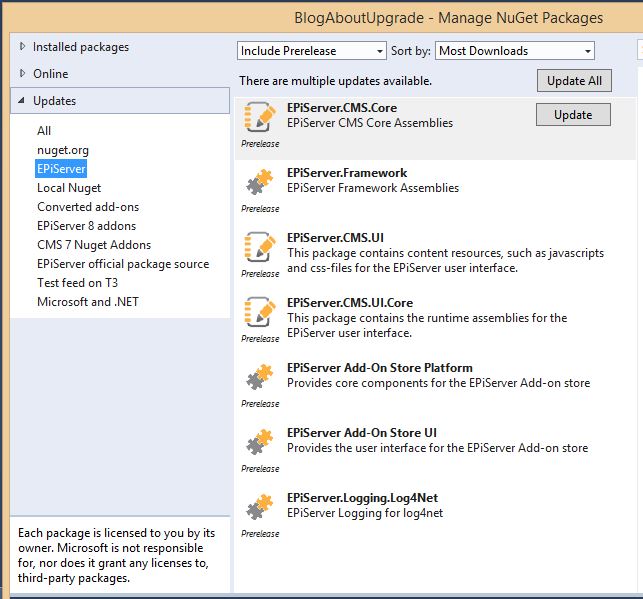
Task: Select the EPiServer source
Action: 61,169
